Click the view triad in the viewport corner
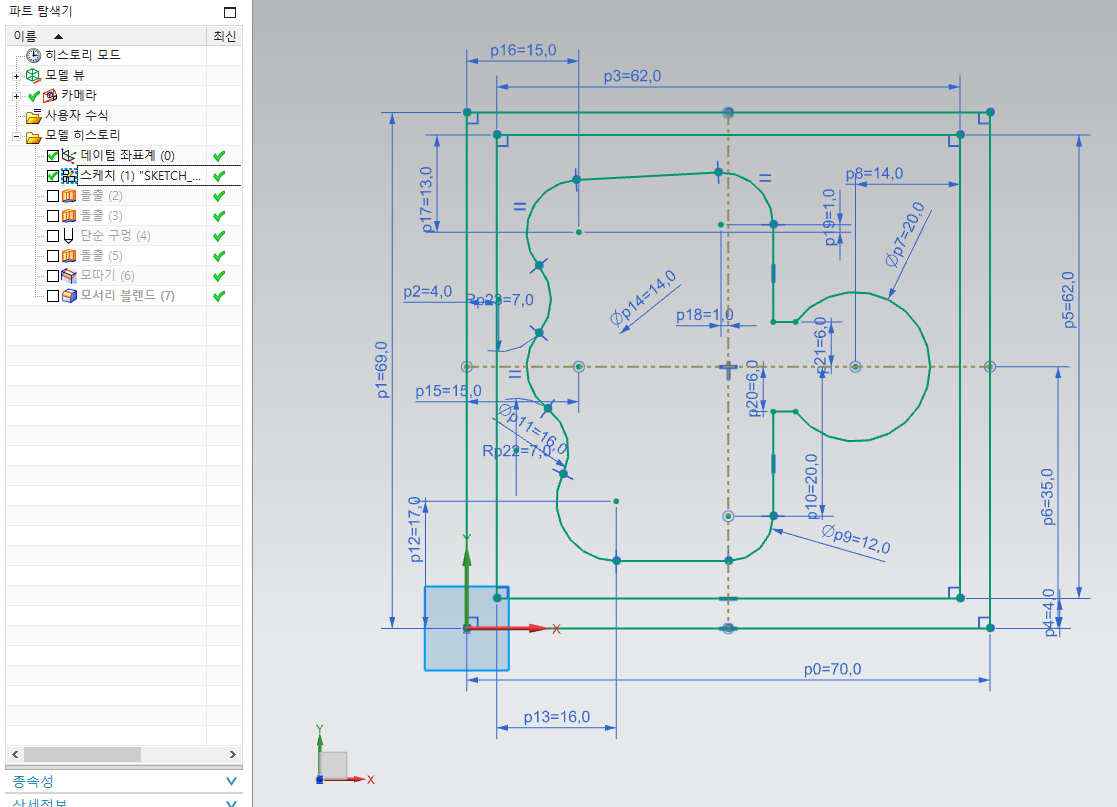 tap(343, 757)
